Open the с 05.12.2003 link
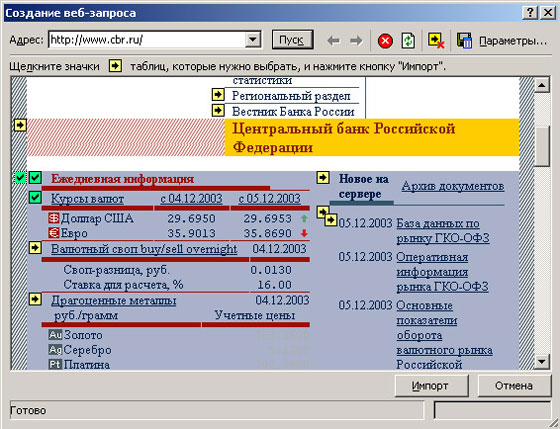This screenshot has height=429, width=560. pyautogui.click(x=270, y=199)
